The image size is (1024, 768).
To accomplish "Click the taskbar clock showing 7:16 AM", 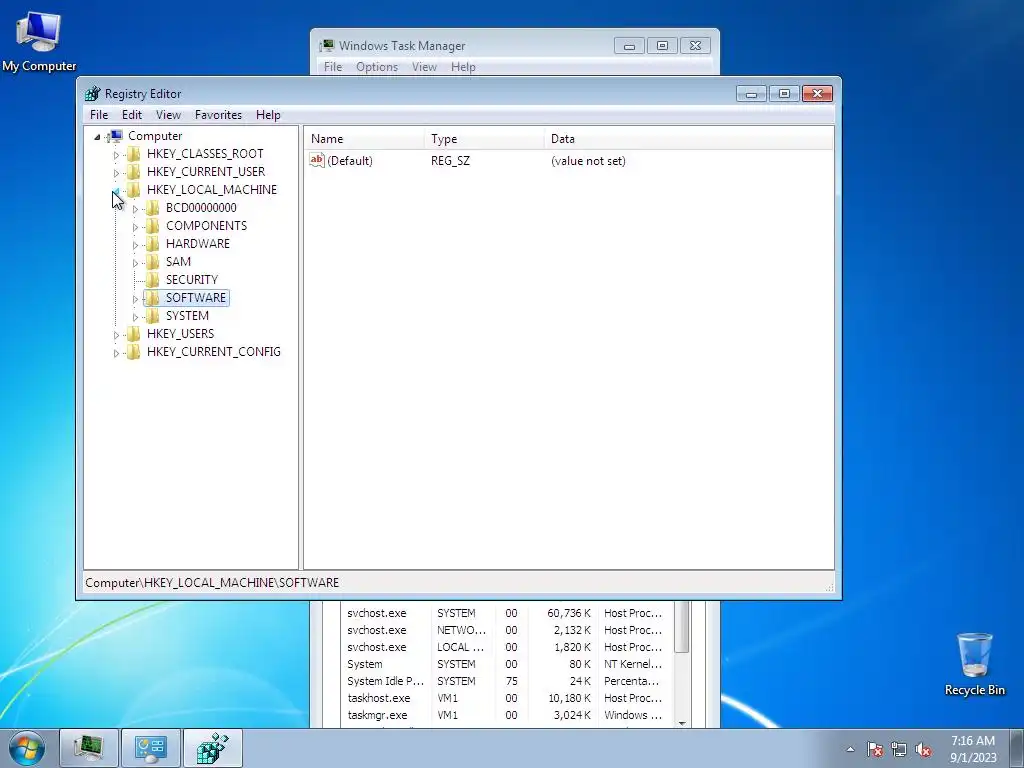I will [x=973, y=749].
